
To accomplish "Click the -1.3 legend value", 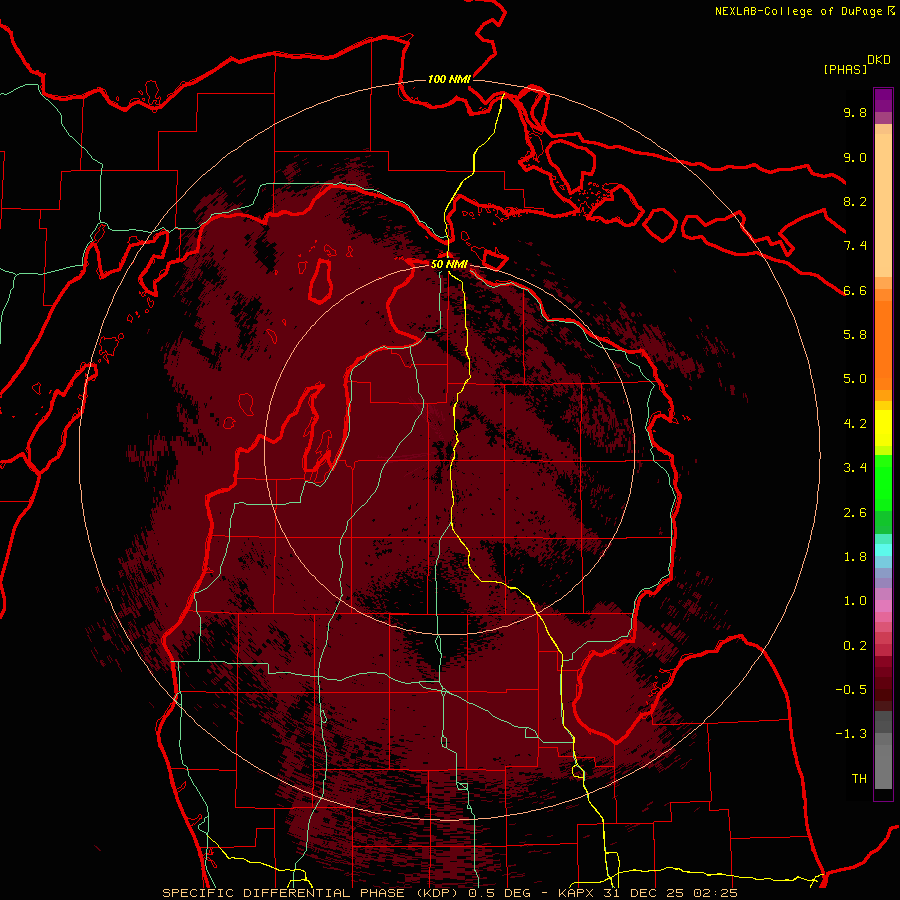I will click(851, 734).
